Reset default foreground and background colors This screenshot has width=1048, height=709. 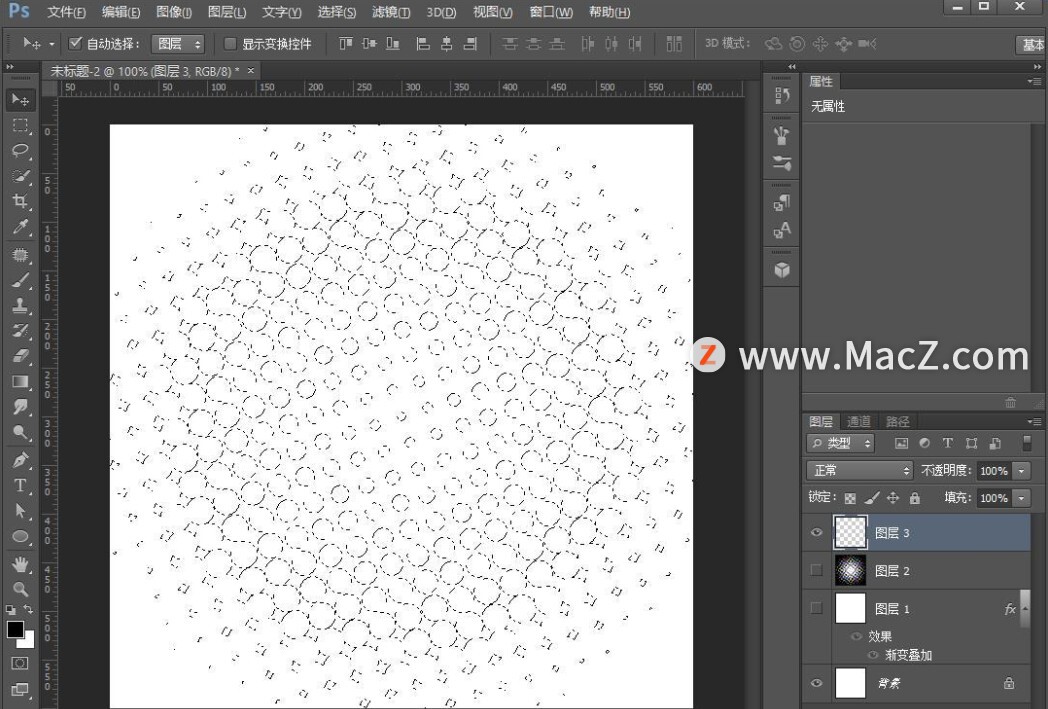click(11, 609)
